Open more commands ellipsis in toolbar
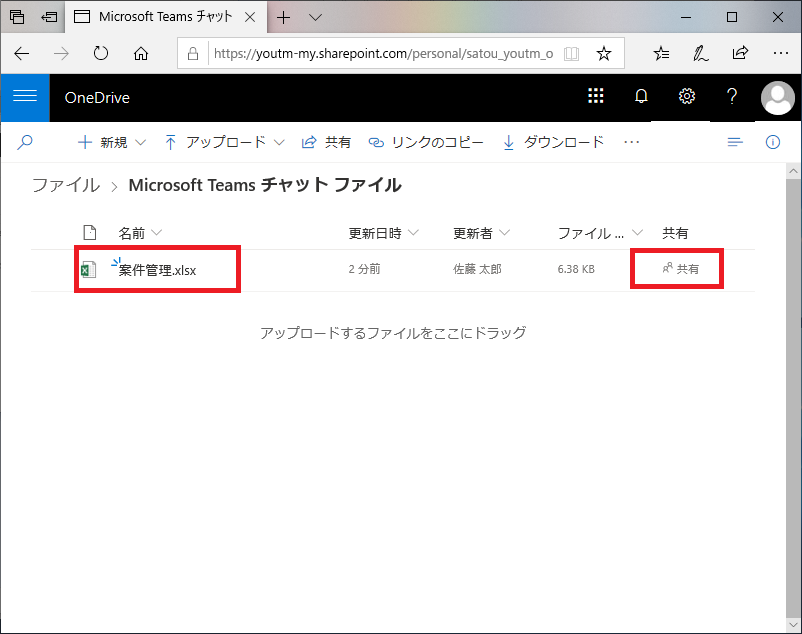The width and height of the screenshot is (802, 634). click(x=632, y=142)
